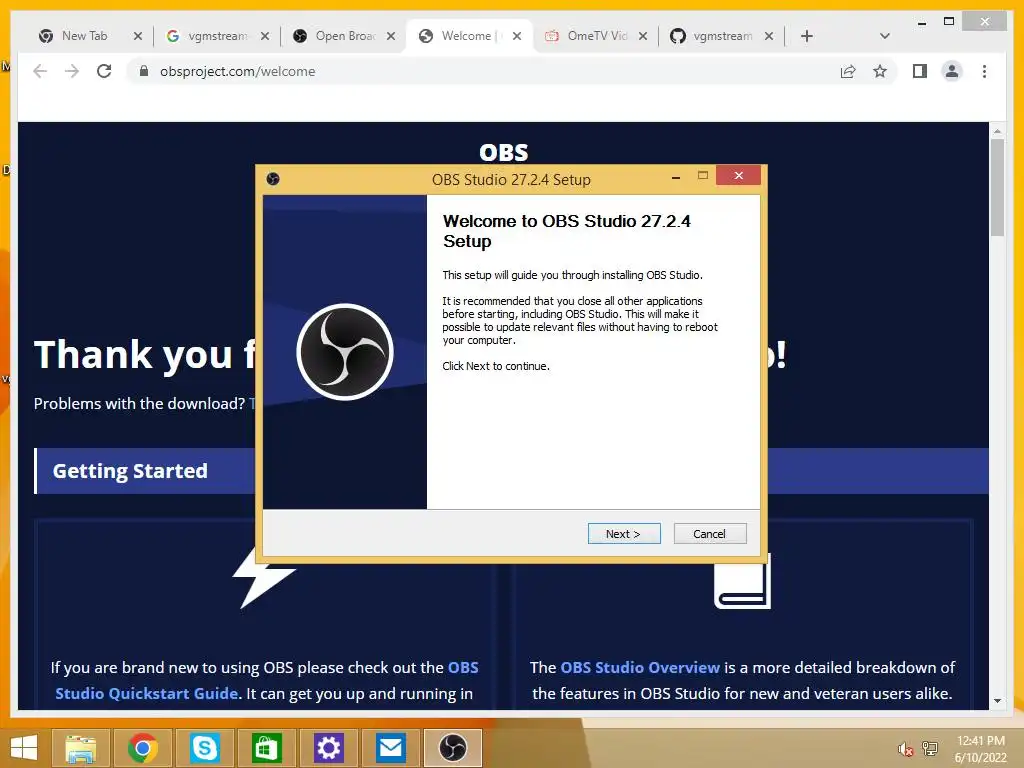Close the Open Broadcaster tab
Viewport: 1024px width, 768px height.
click(x=391, y=37)
